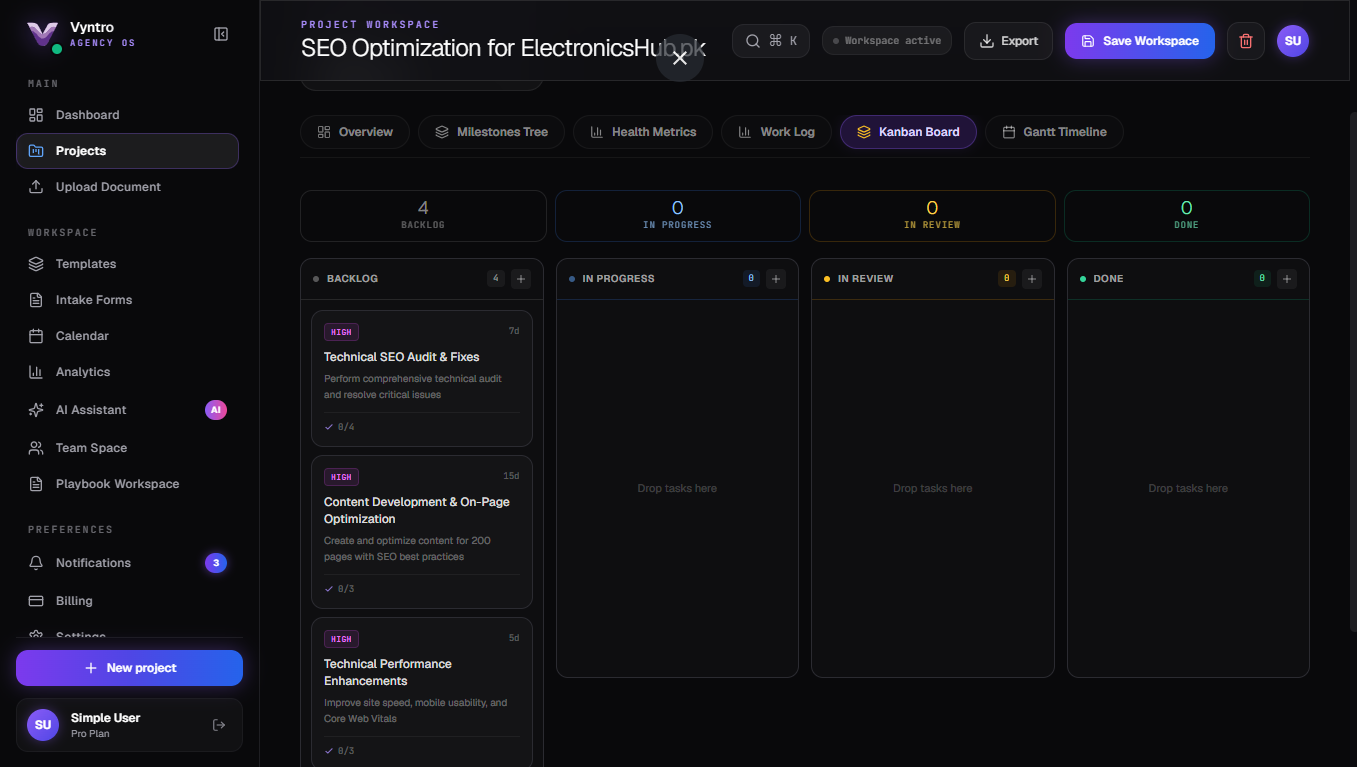The image size is (1357, 767).
Task: Close the overlay with the X button
Action: coord(680,58)
